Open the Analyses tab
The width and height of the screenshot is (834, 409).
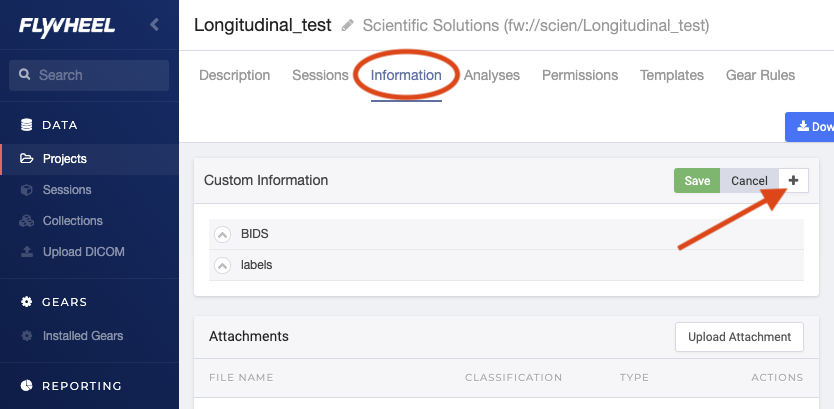[491, 76]
